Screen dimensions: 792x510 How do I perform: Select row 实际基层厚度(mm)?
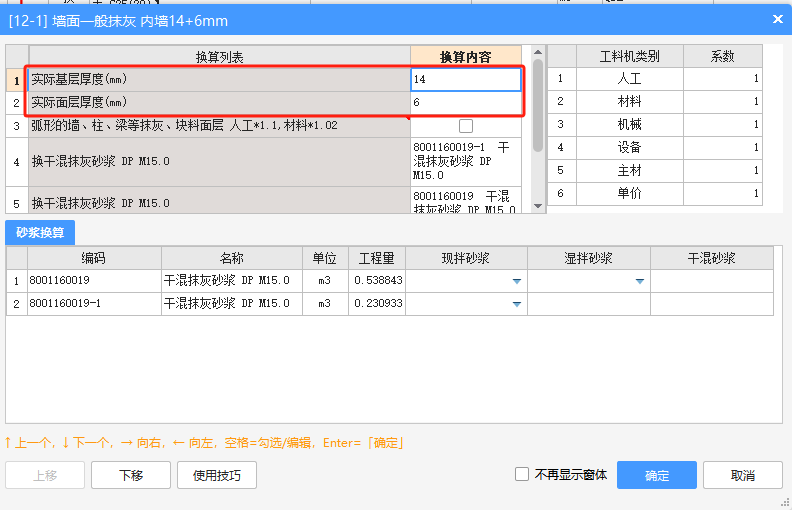click(219, 79)
